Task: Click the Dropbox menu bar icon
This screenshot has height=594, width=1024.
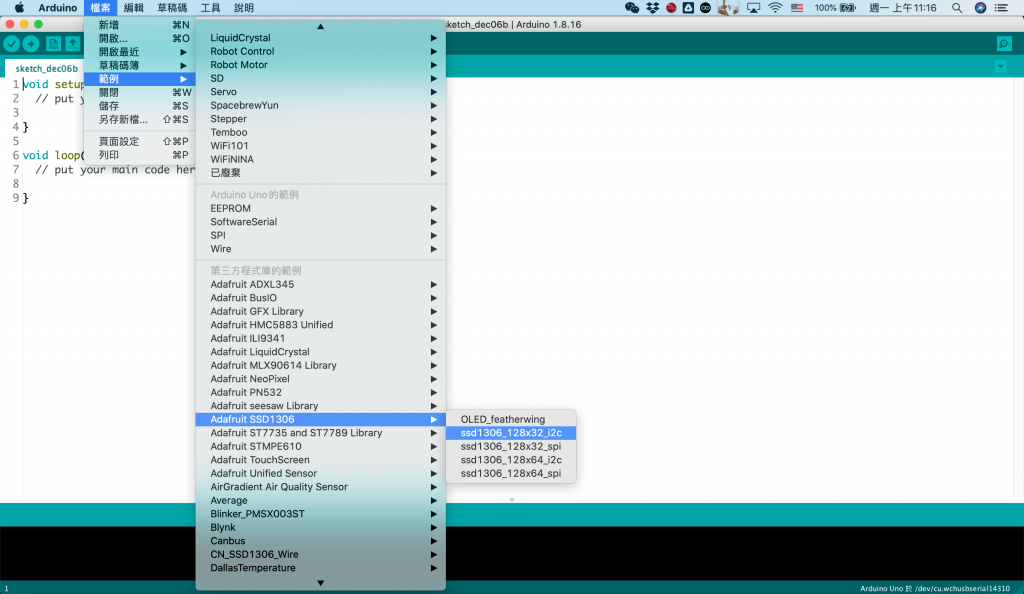Action: pos(652,8)
